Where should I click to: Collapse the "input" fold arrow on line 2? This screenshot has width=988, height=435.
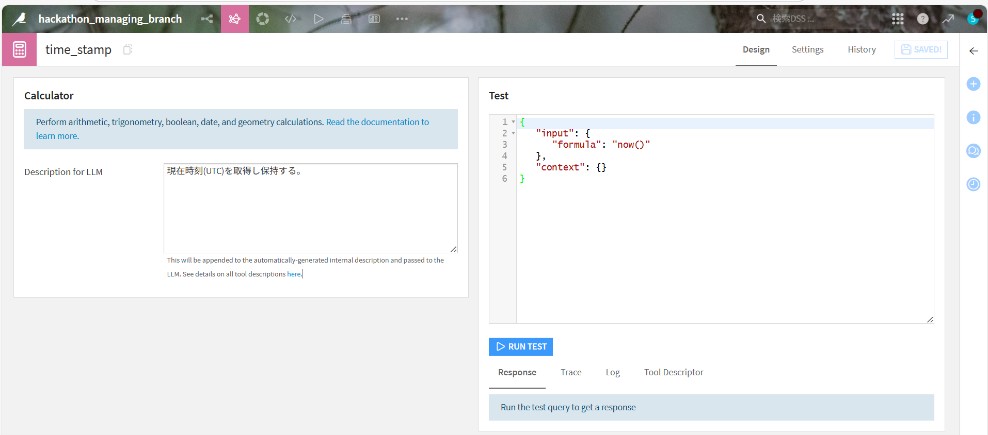click(x=513, y=133)
